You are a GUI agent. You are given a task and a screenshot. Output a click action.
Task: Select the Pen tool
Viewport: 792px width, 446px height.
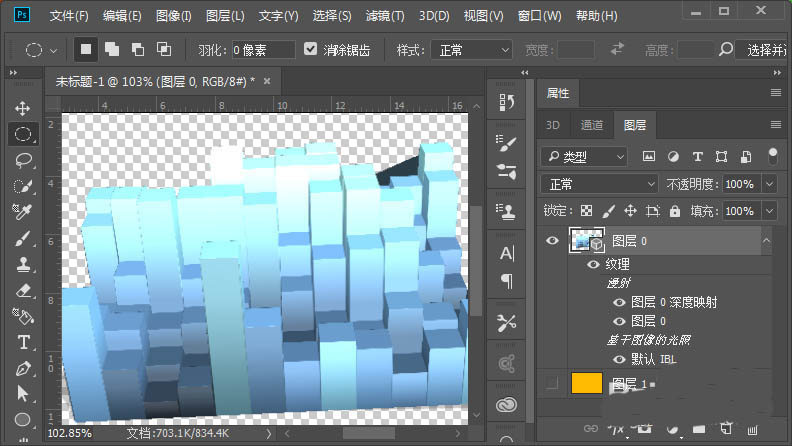23,368
